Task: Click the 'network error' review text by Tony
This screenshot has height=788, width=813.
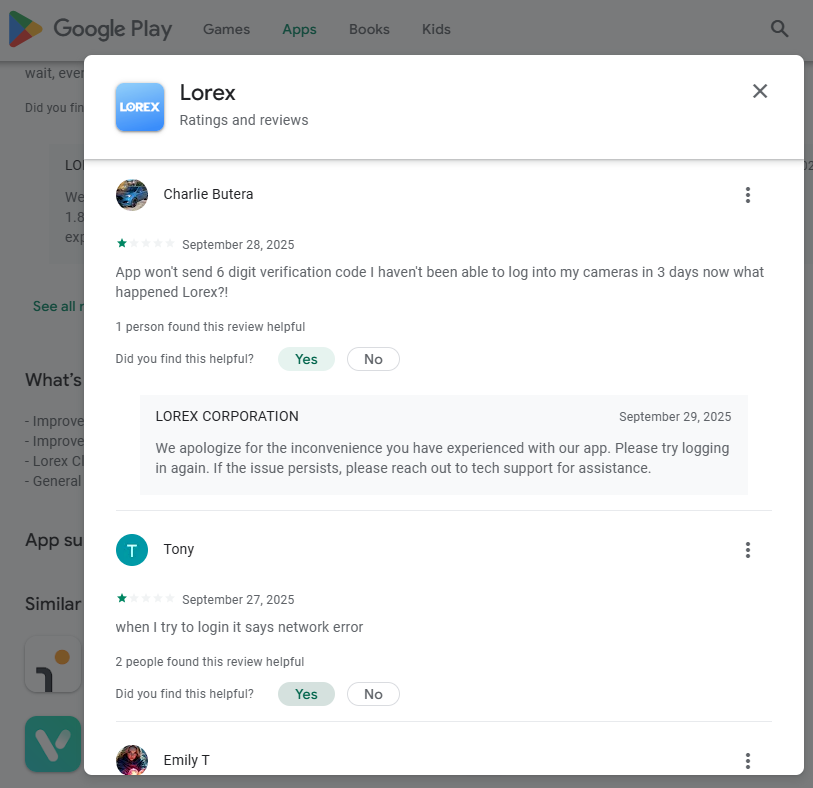Action: tap(239, 627)
